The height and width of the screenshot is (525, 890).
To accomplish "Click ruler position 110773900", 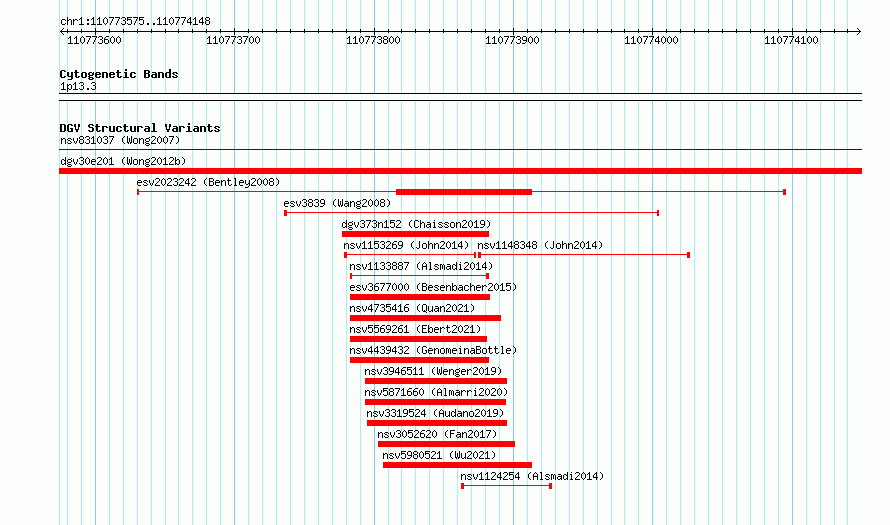I will click(x=512, y=40).
